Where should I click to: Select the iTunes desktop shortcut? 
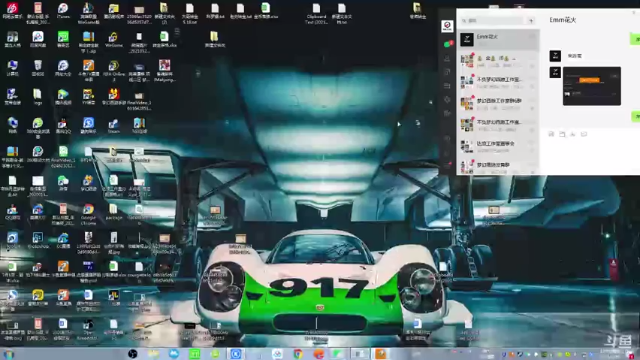63,11
